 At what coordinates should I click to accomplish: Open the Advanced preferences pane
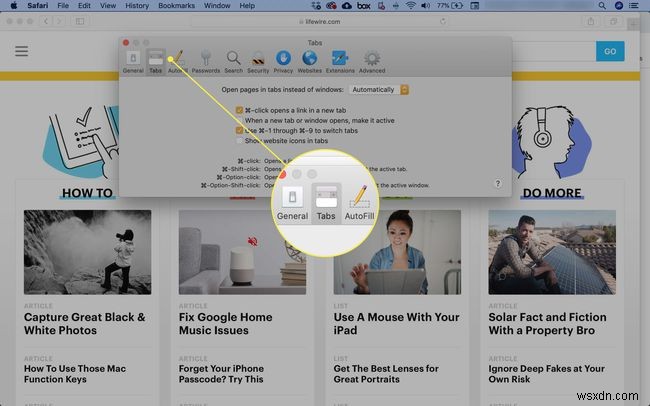[x=372, y=62]
